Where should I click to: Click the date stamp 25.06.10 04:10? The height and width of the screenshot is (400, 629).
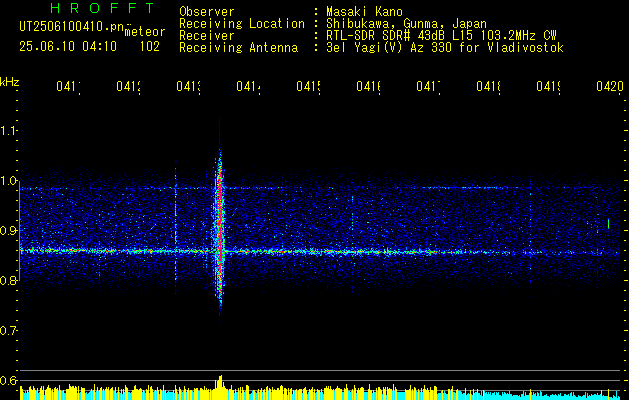coord(68,47)
